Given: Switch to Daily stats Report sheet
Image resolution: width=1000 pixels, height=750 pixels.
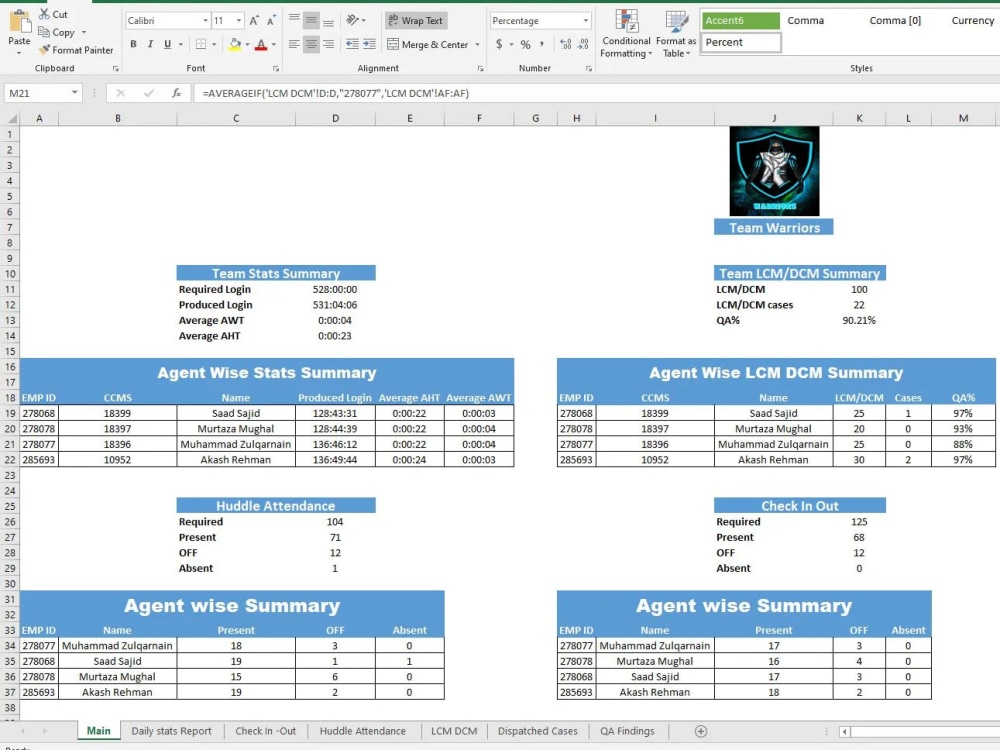Looking at the screenshot, I should pyautogui.click(x=171, y=731).
